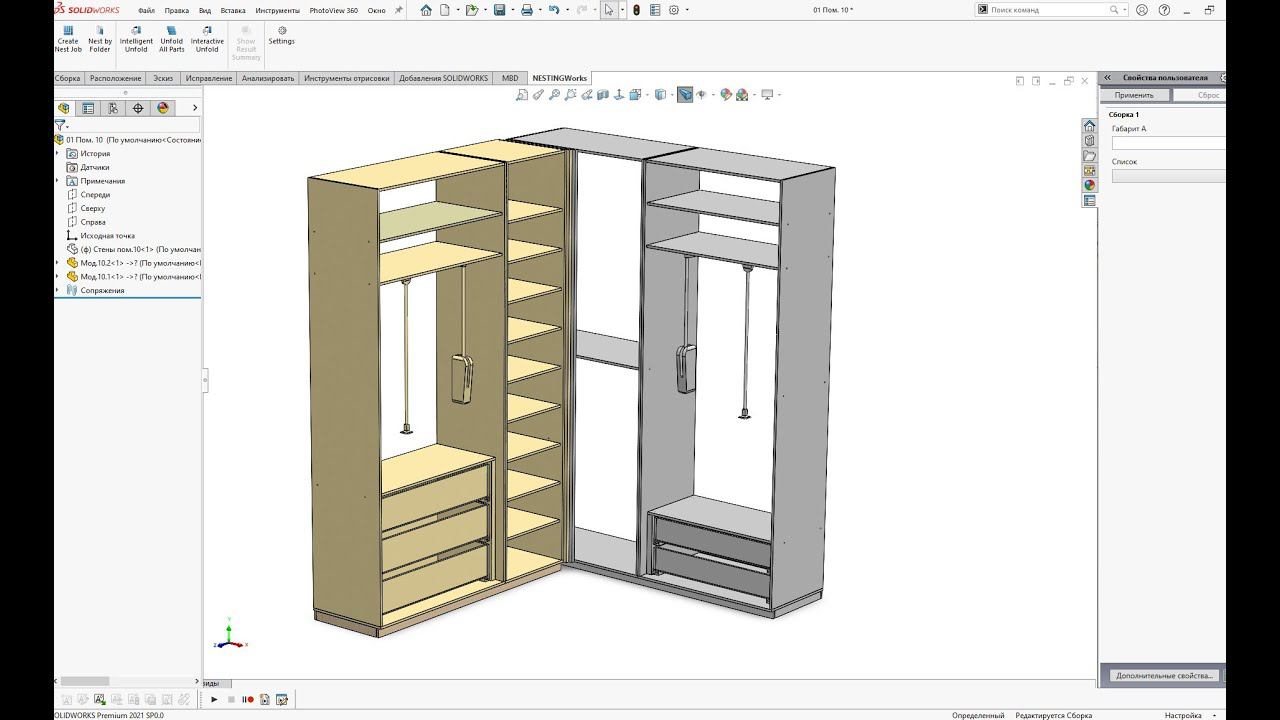Click the Section View icon
1280x720 pixels.
(x=603, y=95)
